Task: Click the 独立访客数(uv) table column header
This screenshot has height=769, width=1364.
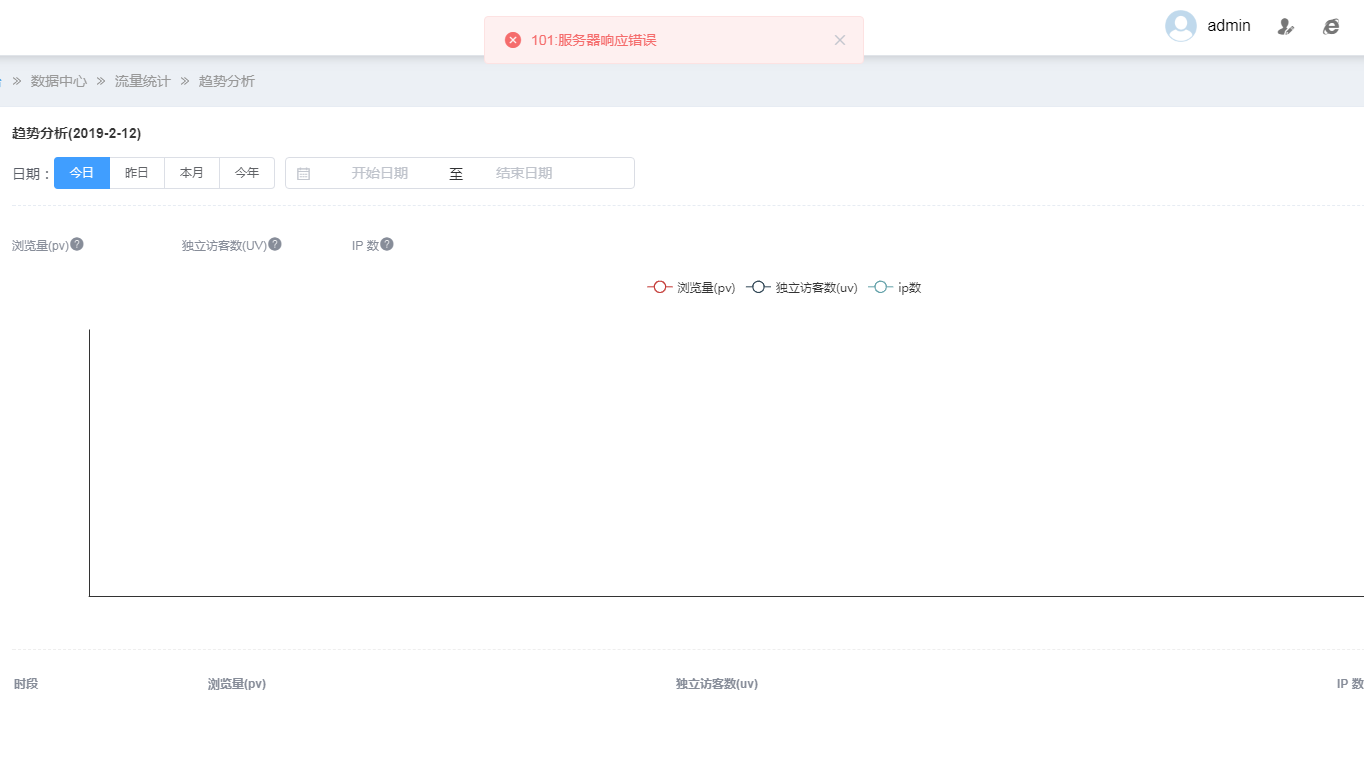Action: [717, 684]
